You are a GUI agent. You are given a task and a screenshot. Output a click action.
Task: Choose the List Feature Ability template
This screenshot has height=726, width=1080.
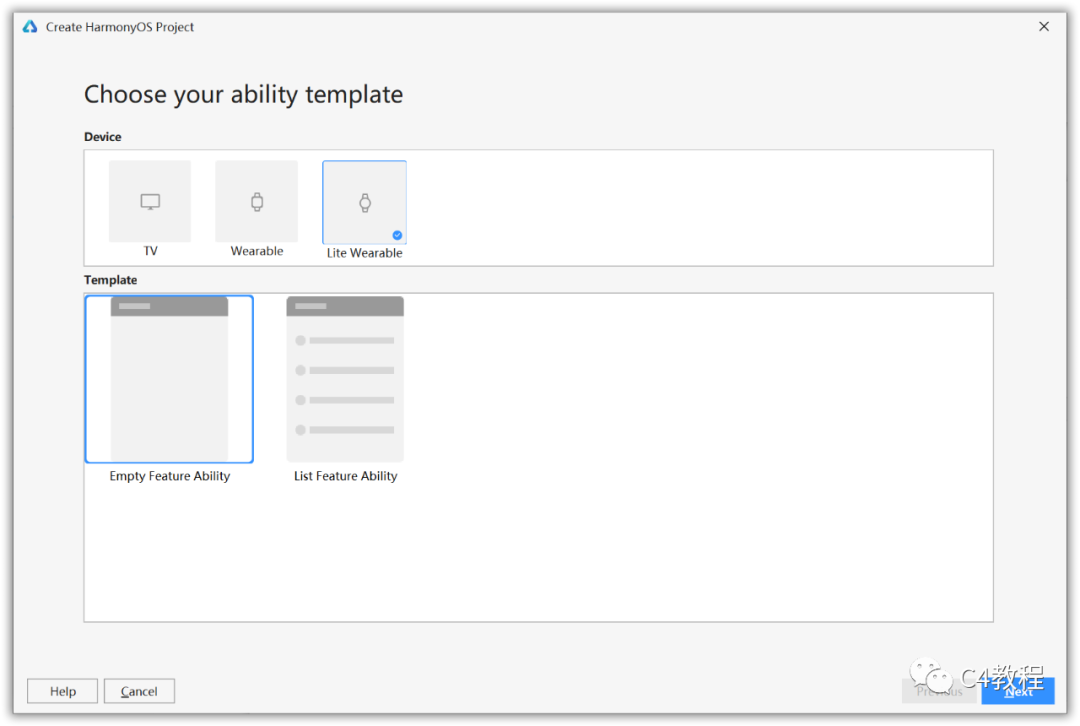(x=345, y=379)
